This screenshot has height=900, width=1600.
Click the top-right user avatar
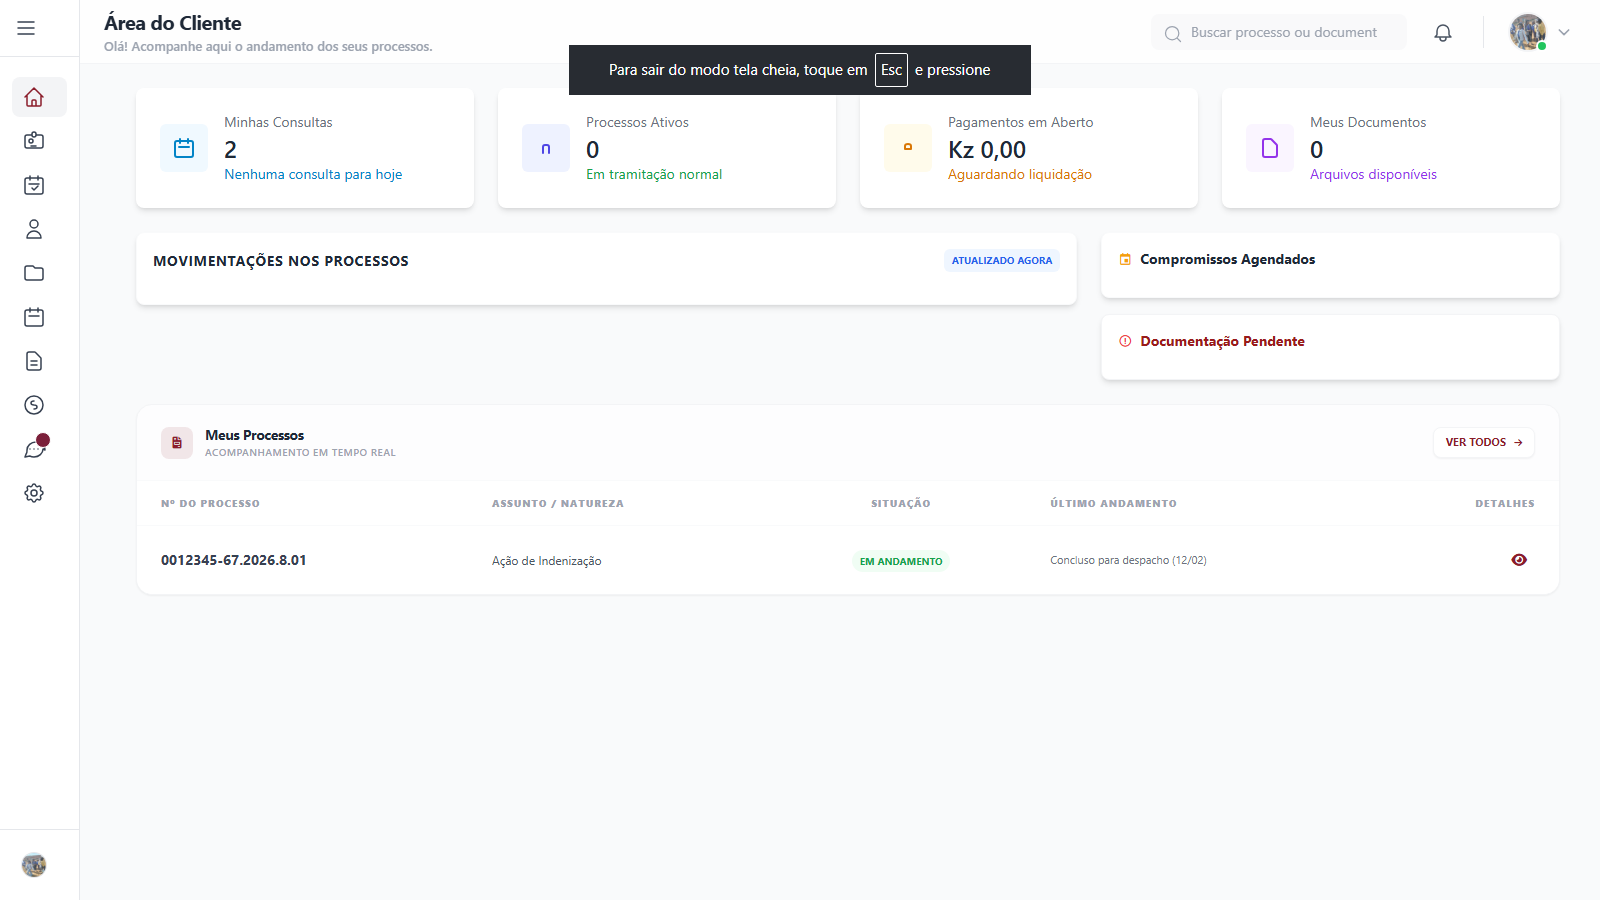click(1527, 32)
